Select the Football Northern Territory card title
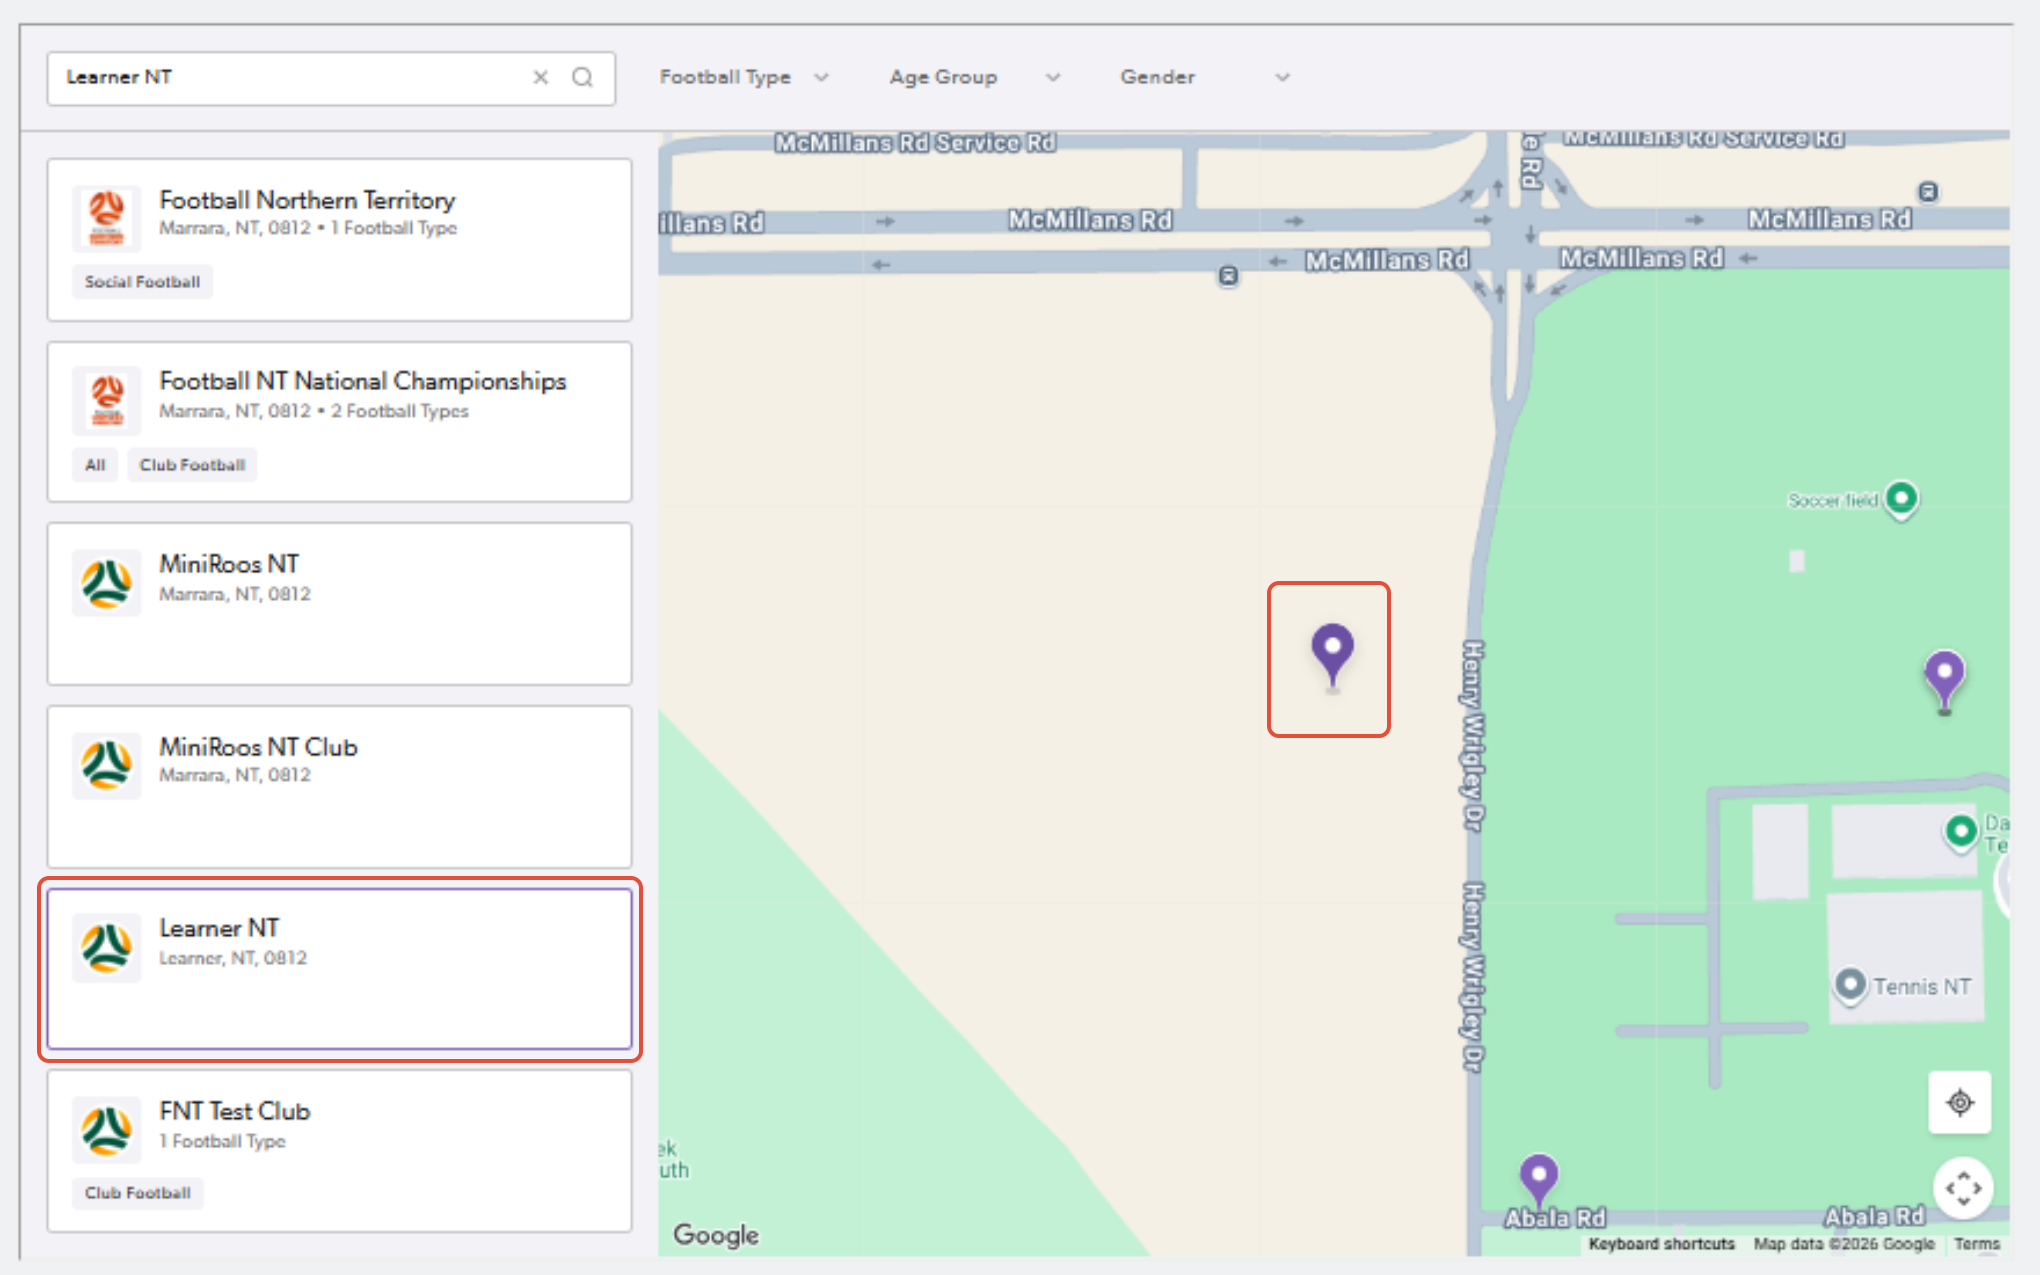This screenshot has height=1275, width=2040. coord(307,200)
